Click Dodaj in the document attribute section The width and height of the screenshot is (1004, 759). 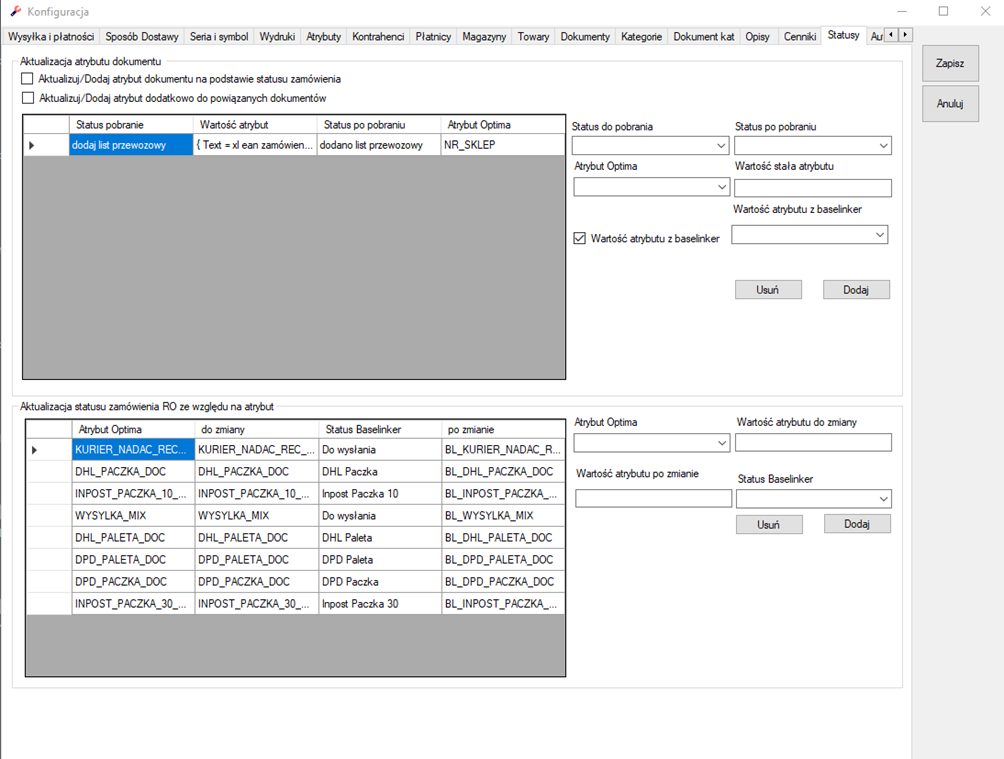tap(856, 290)
